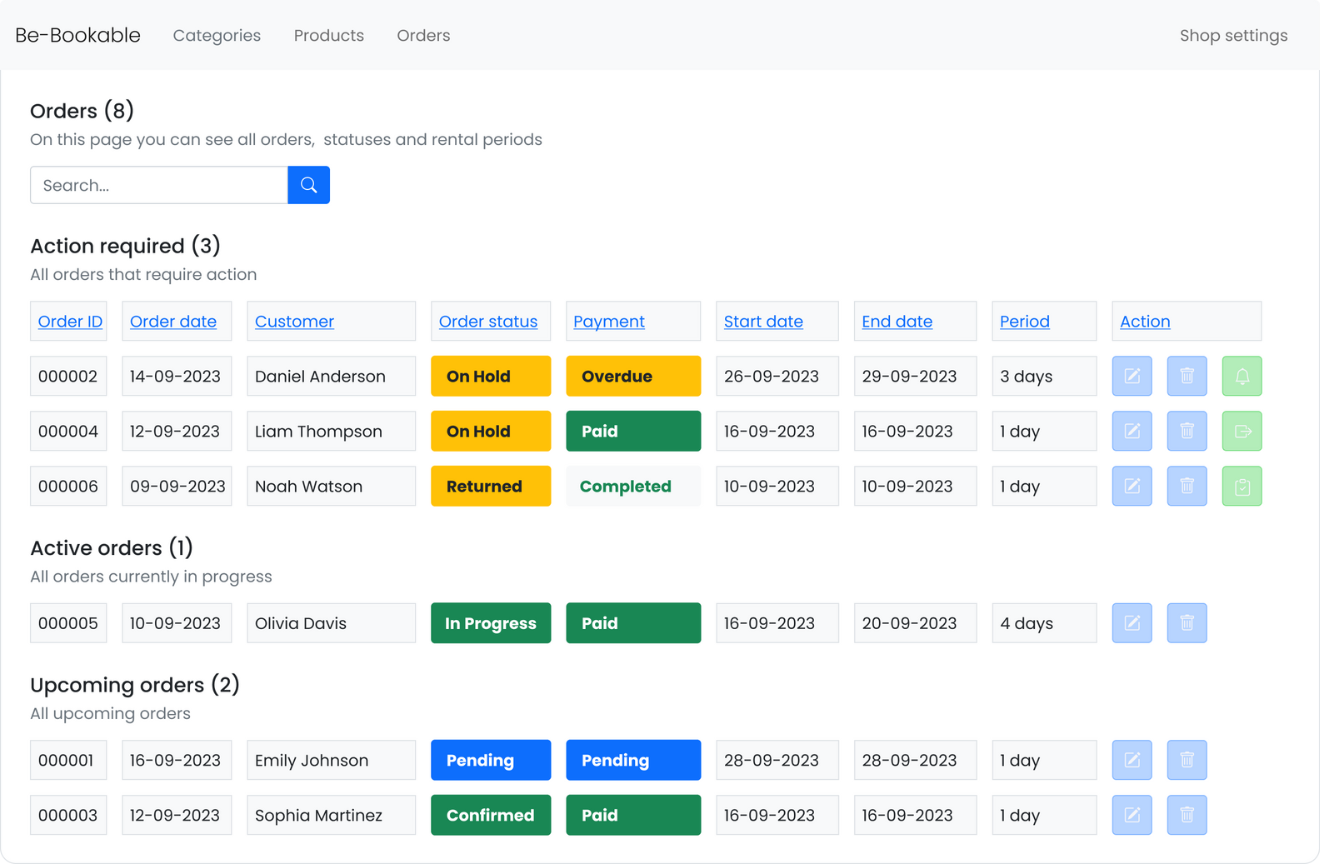Viewport: 1320px width, 864px height.
Task: Focus the Search orders input field
Action: (x=159, y=185)
